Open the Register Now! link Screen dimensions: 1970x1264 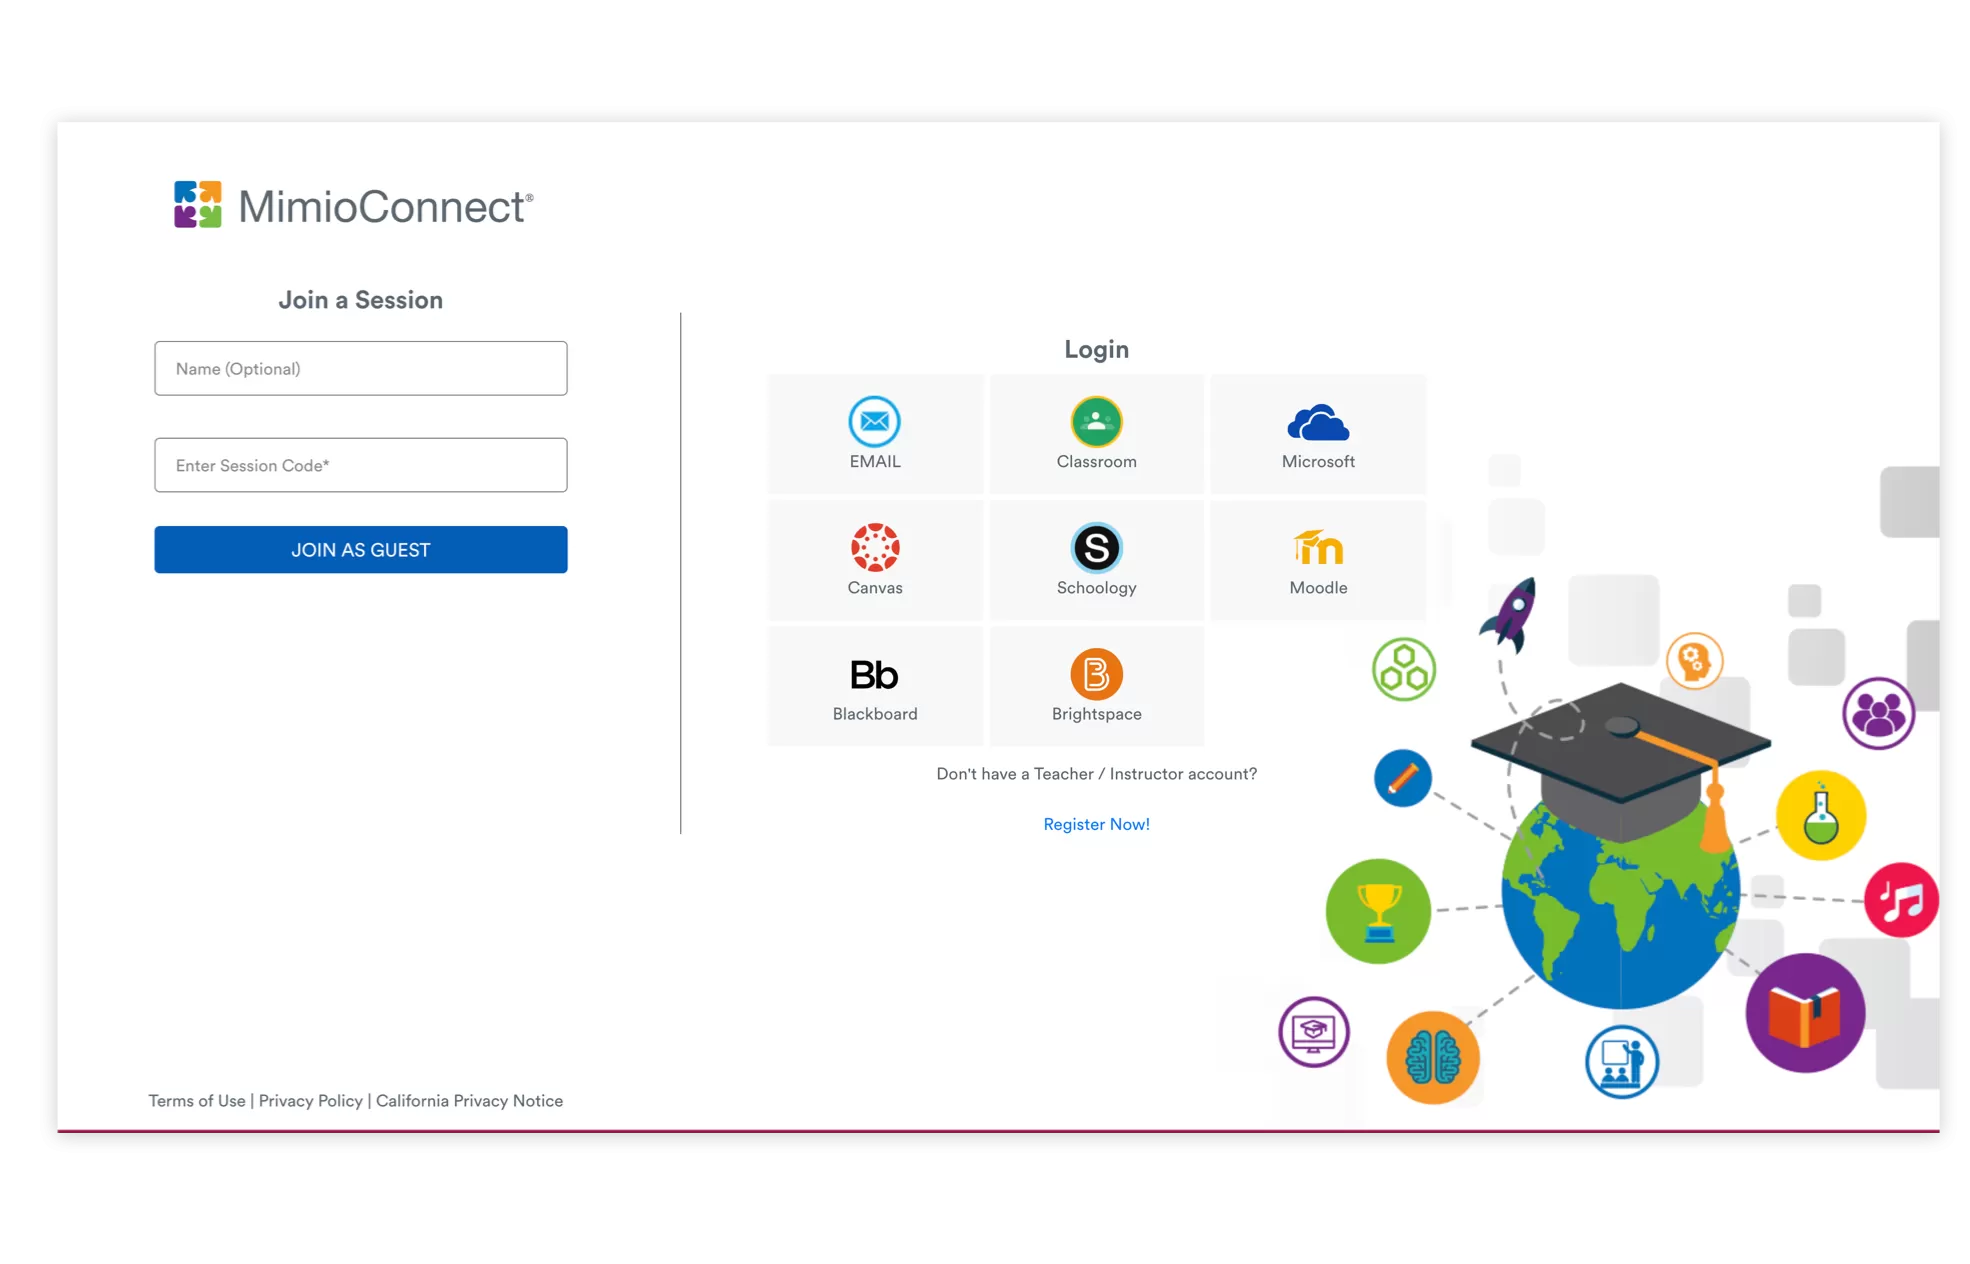coord(1096,824)
